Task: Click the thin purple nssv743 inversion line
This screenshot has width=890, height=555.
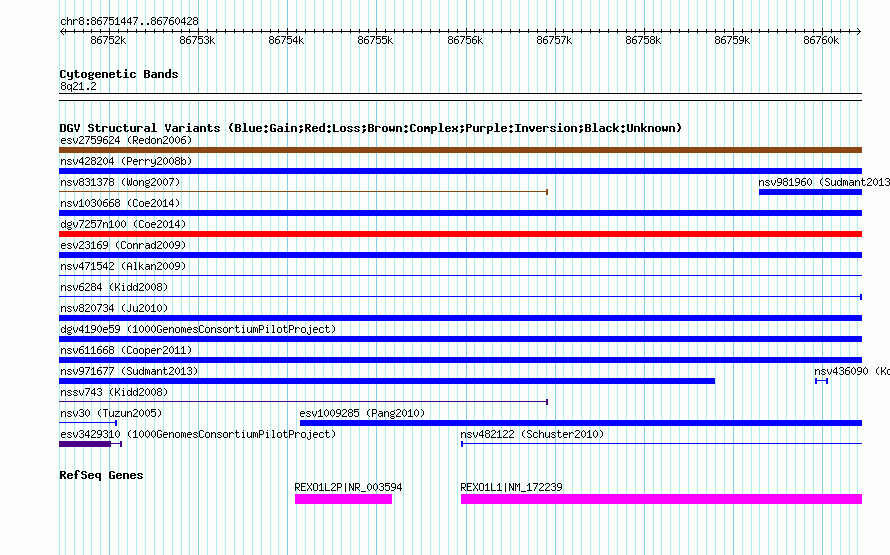Action: coord(304,402)
